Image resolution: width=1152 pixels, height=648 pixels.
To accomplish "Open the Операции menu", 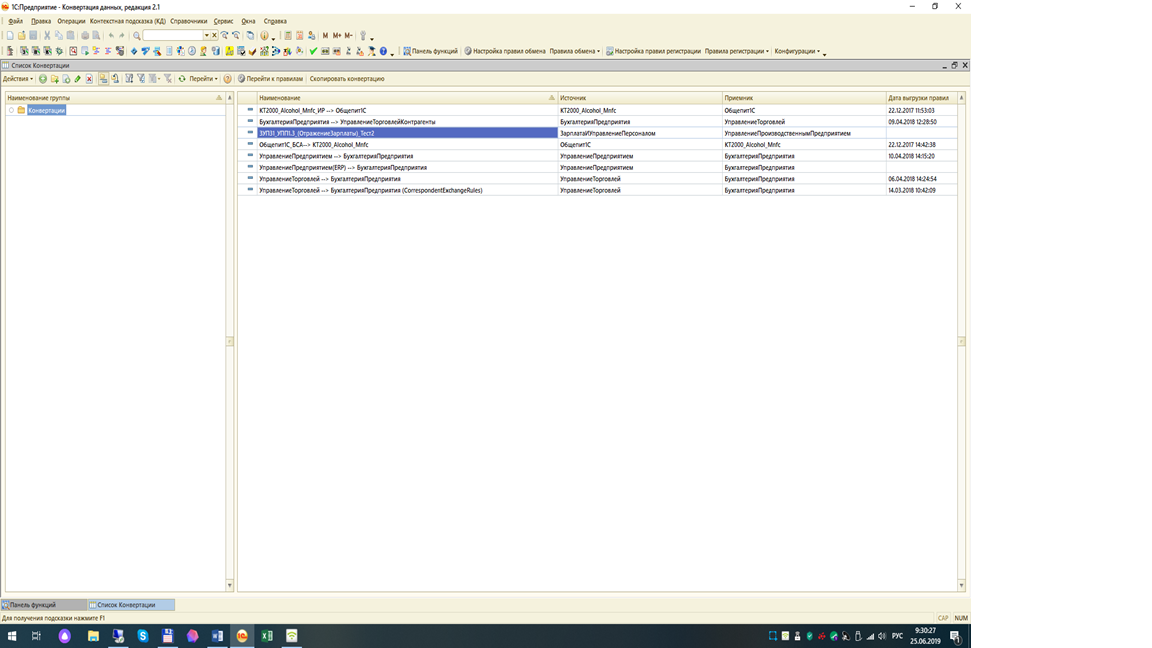I will (71, 21).
